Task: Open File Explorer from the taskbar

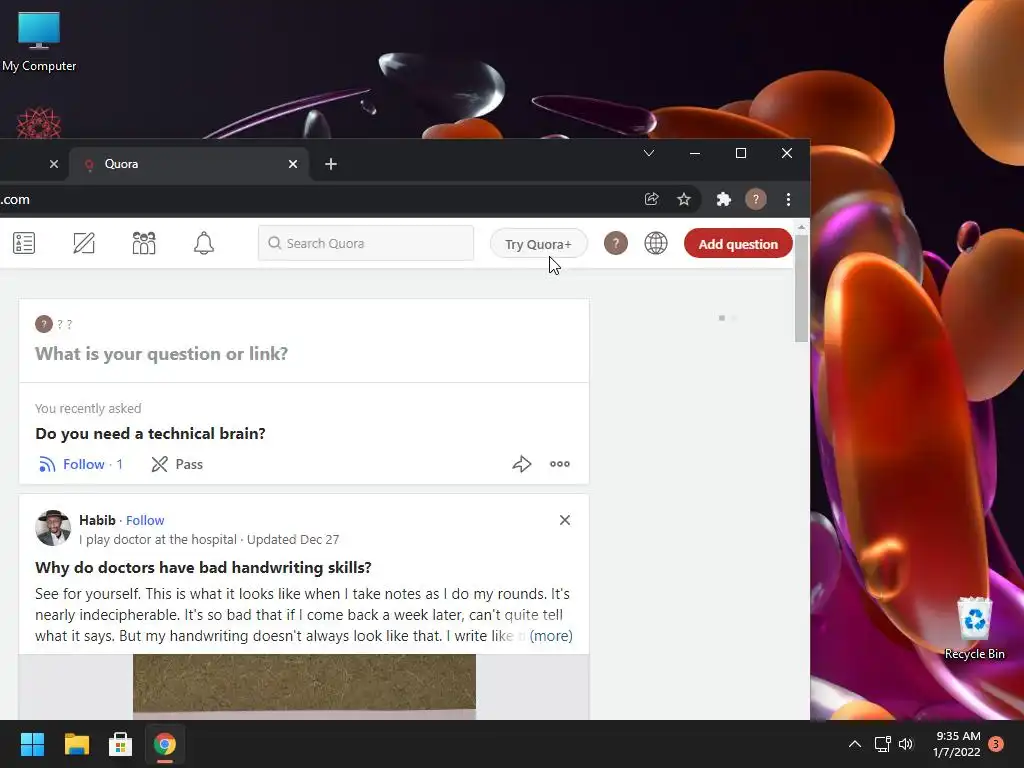Action: (x=76, y=744)
